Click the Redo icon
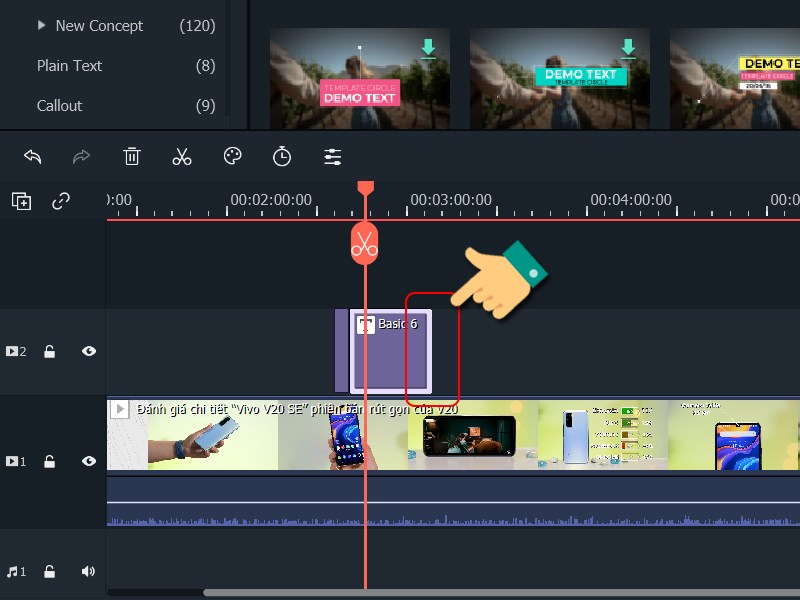The image size is (800, 600). [81, 157]
